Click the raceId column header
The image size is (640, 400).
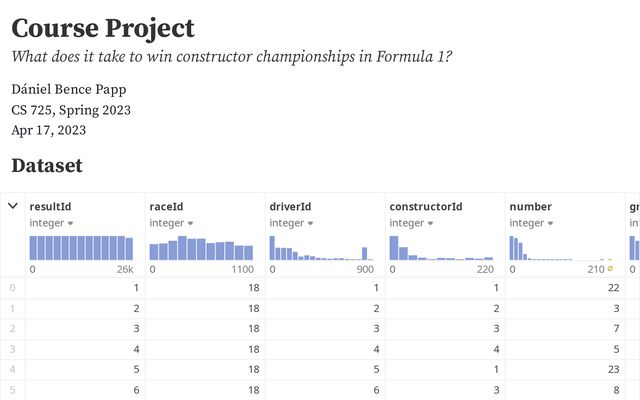(x=166, y=207)
